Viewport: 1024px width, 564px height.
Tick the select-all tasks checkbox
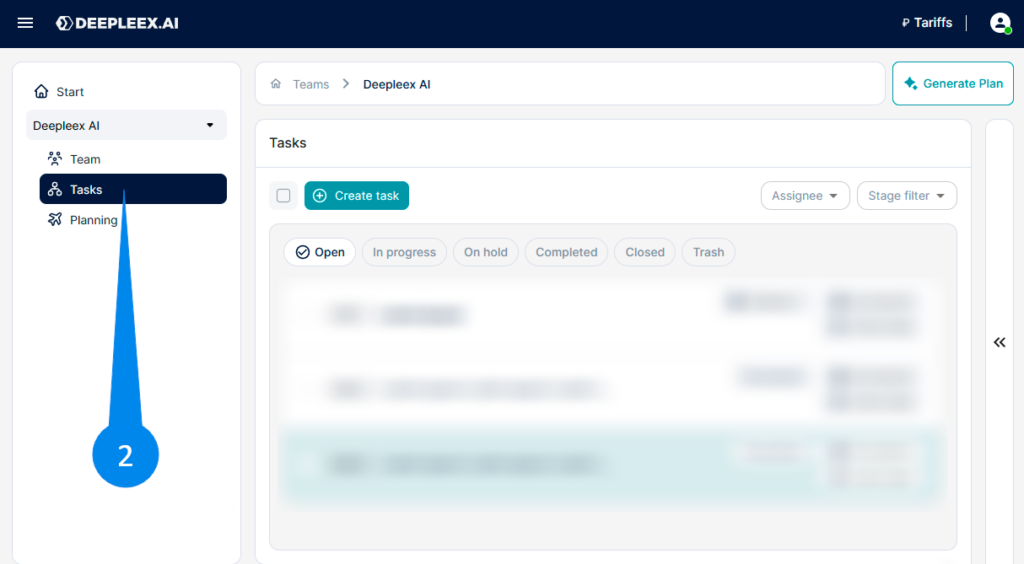(x=283, y=196)
